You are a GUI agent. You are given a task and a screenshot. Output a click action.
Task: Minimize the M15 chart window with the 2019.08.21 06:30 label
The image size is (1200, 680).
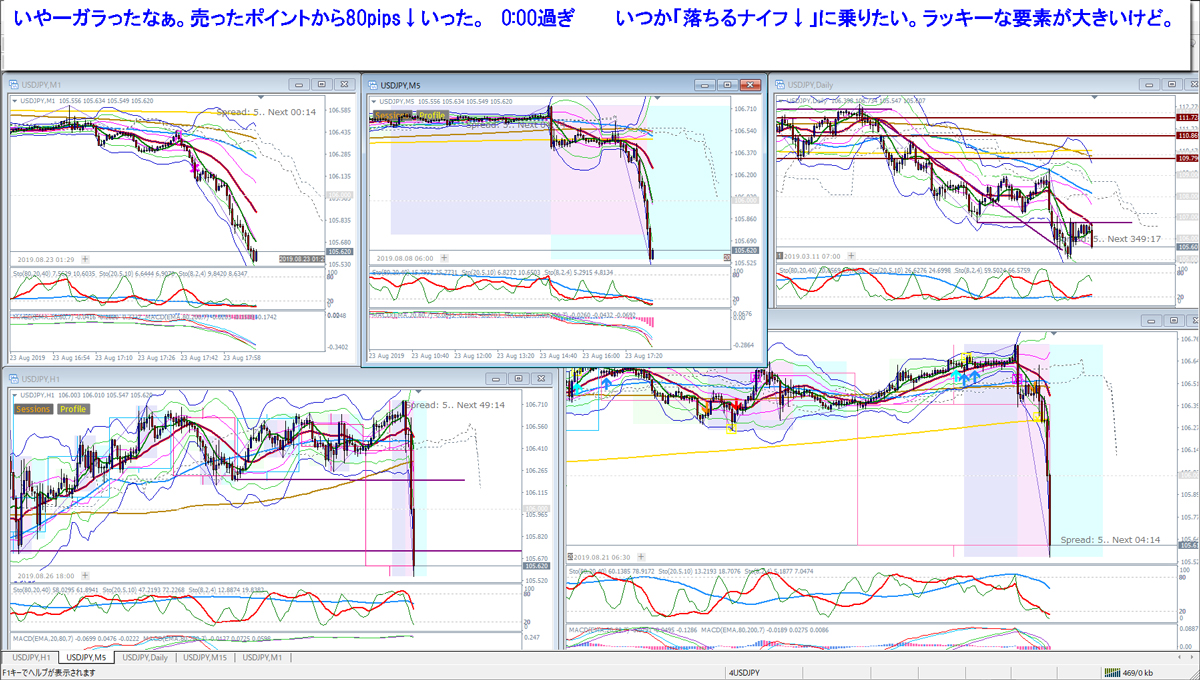click(x=1153, y=320)
